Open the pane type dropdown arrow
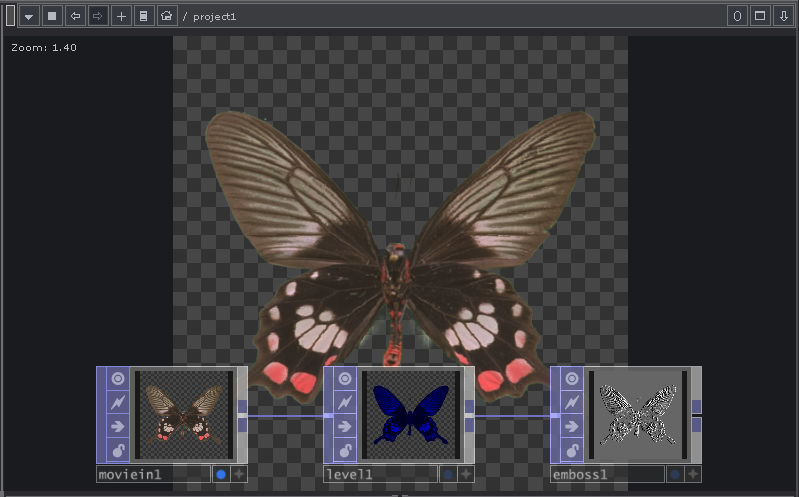Viewport: 799px width, 497px height. click(x=28, y=16)
